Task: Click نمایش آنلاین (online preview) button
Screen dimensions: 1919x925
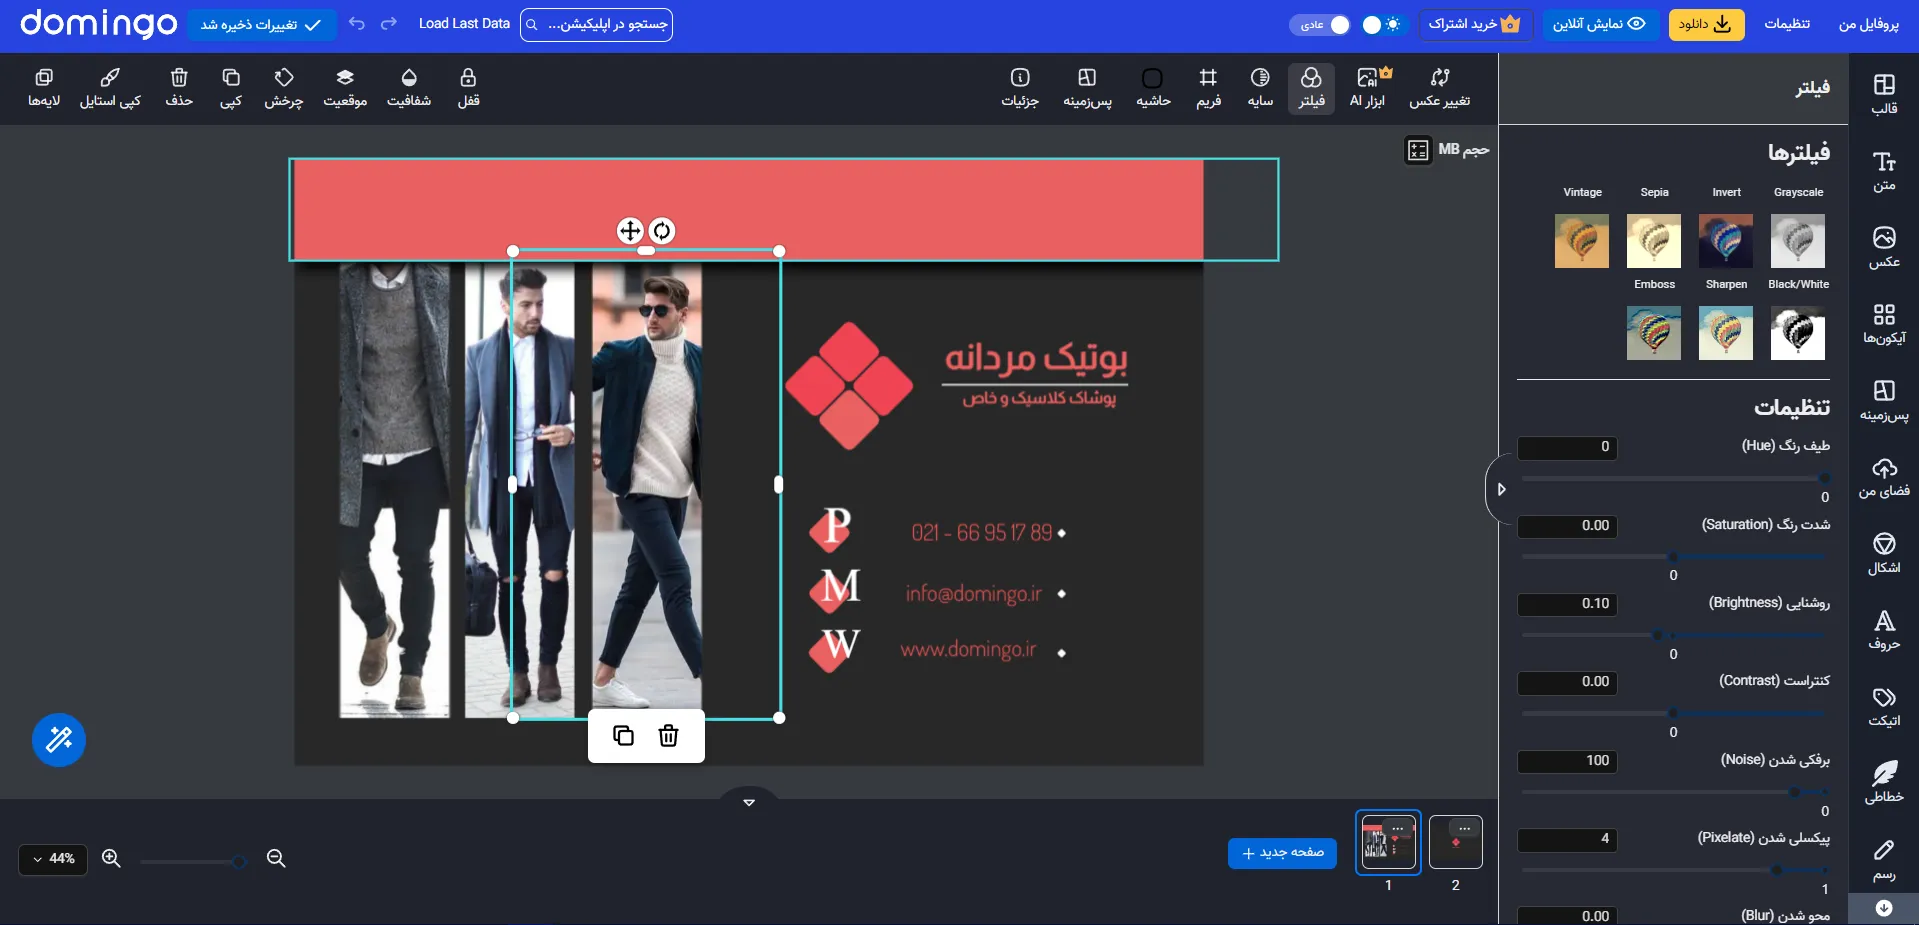Action: (1600, 24)
